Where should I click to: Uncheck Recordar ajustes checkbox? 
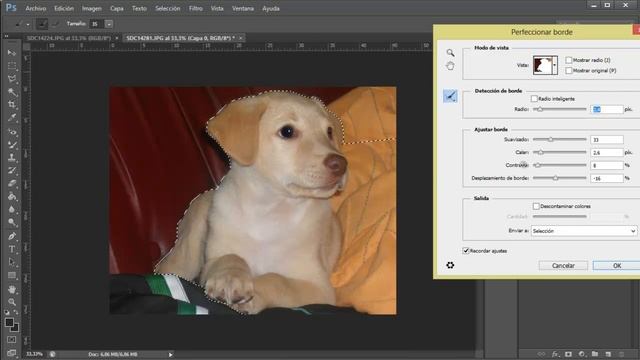pos(466,251)
